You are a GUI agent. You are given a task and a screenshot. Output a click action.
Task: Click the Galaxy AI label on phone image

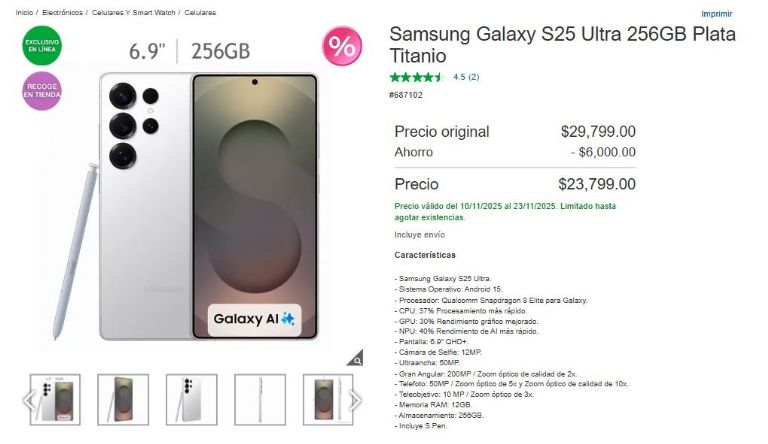[254, 320]
